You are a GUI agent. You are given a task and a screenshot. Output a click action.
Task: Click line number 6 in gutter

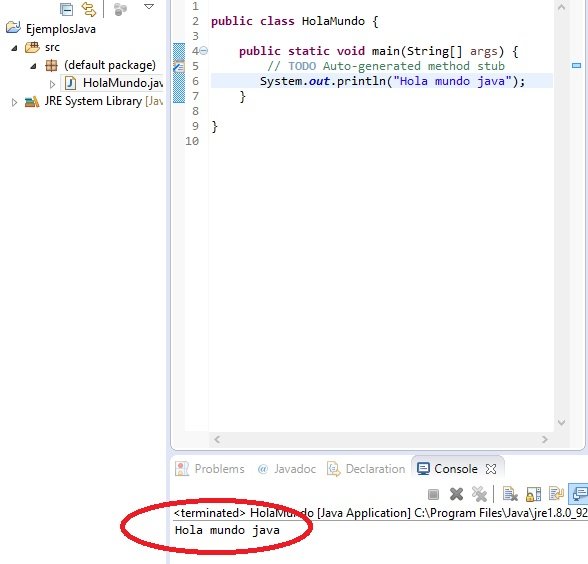click(195, 81)
